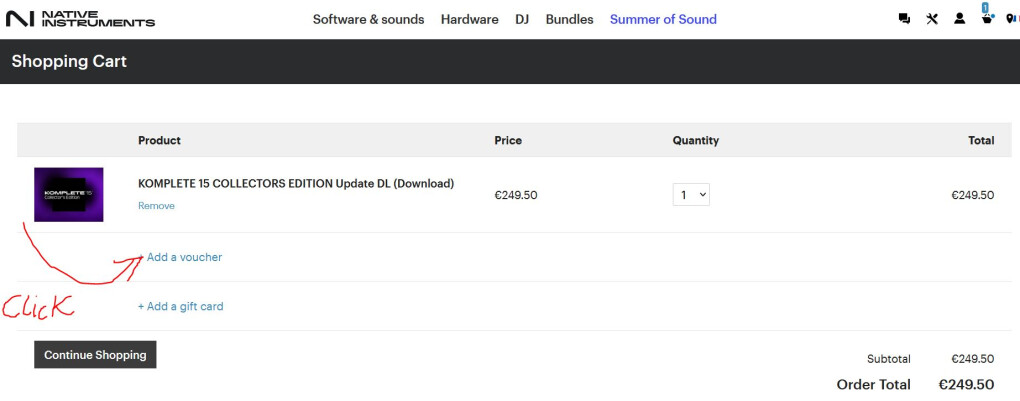The width and height of the screenshot is (1020, 401).
Task: Expand the Add a voucher option
Action: 180,257
